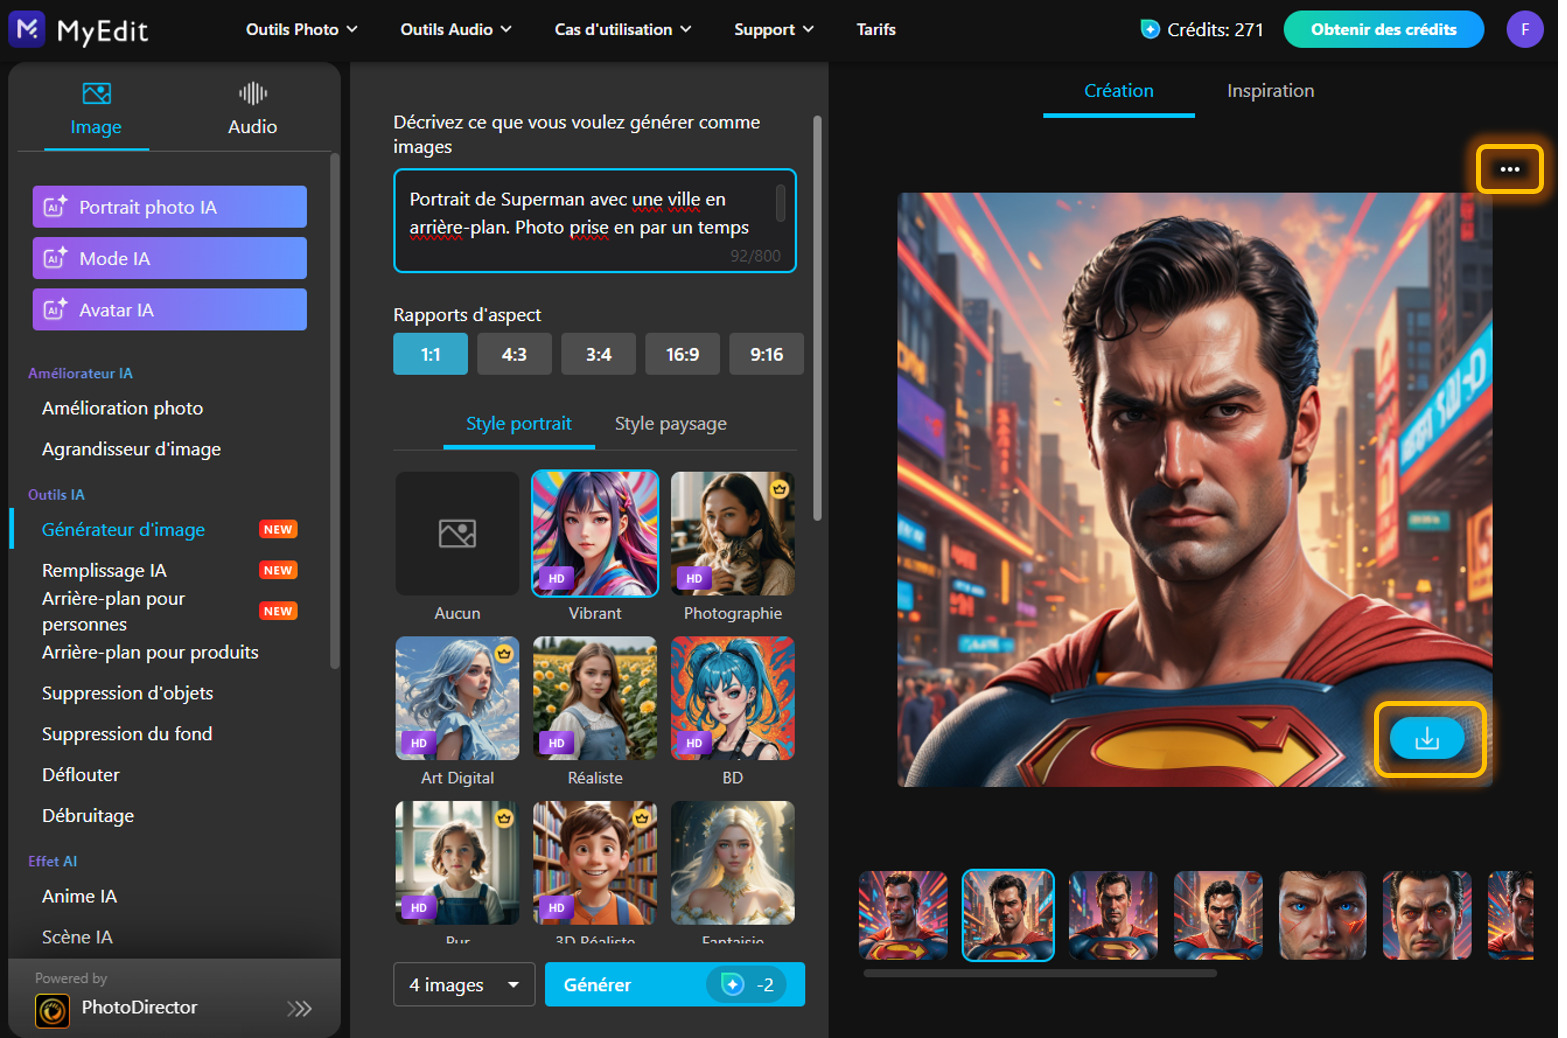Select the Aucun style option
Screen dimensions: 1567x1038
point(457,534)
